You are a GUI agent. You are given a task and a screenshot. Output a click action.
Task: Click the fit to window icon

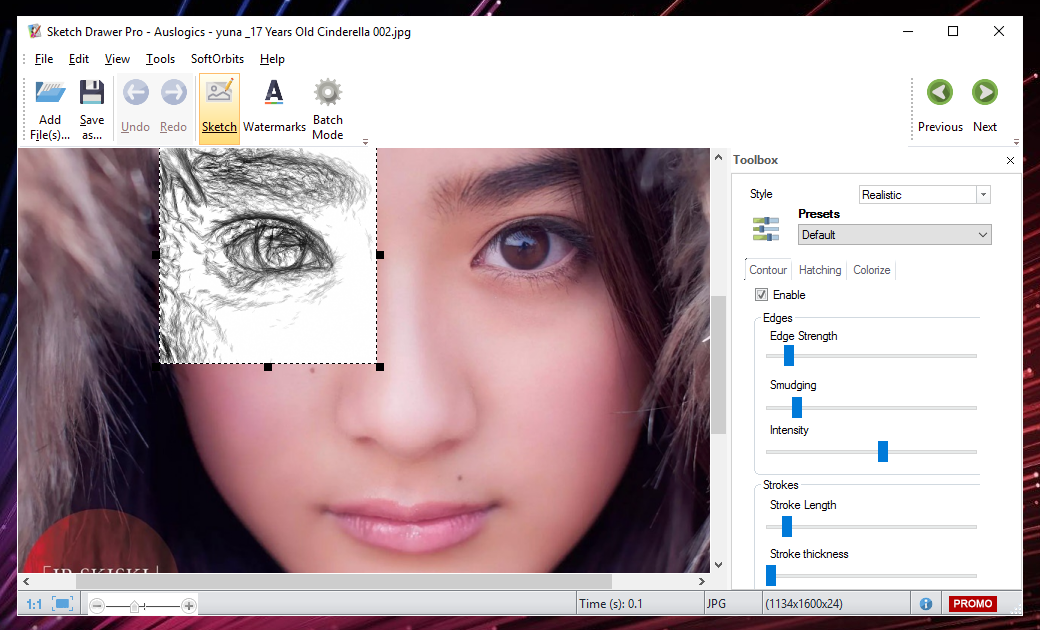tap(63, 604)
